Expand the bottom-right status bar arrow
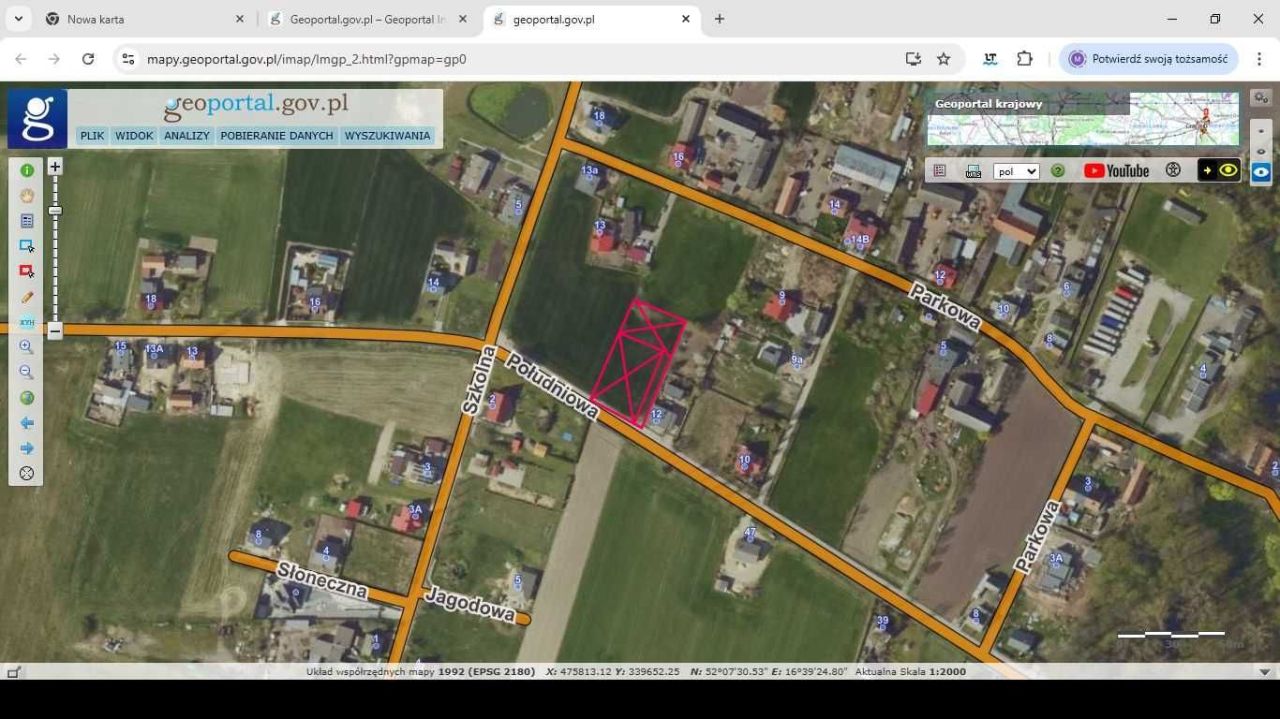Image resolution: width=1280 pixels, height=719 pixels. coord(1265,672)
